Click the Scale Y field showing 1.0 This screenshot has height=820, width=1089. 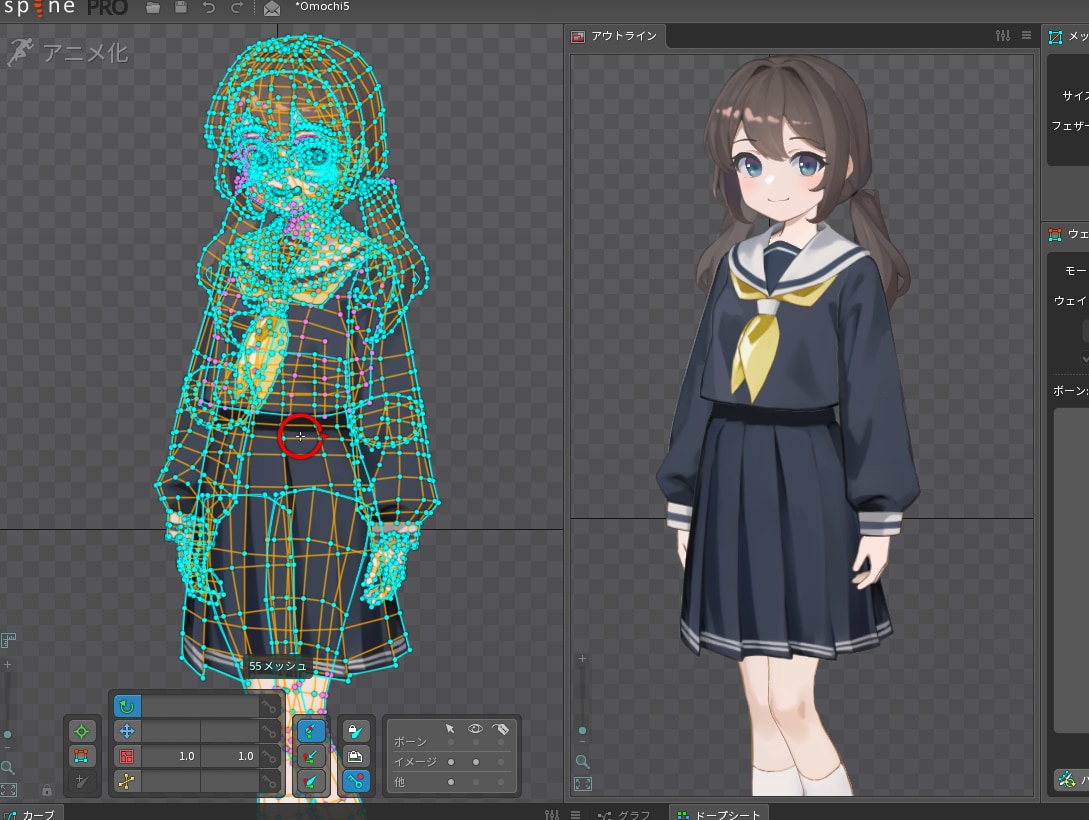coord(230,756)
